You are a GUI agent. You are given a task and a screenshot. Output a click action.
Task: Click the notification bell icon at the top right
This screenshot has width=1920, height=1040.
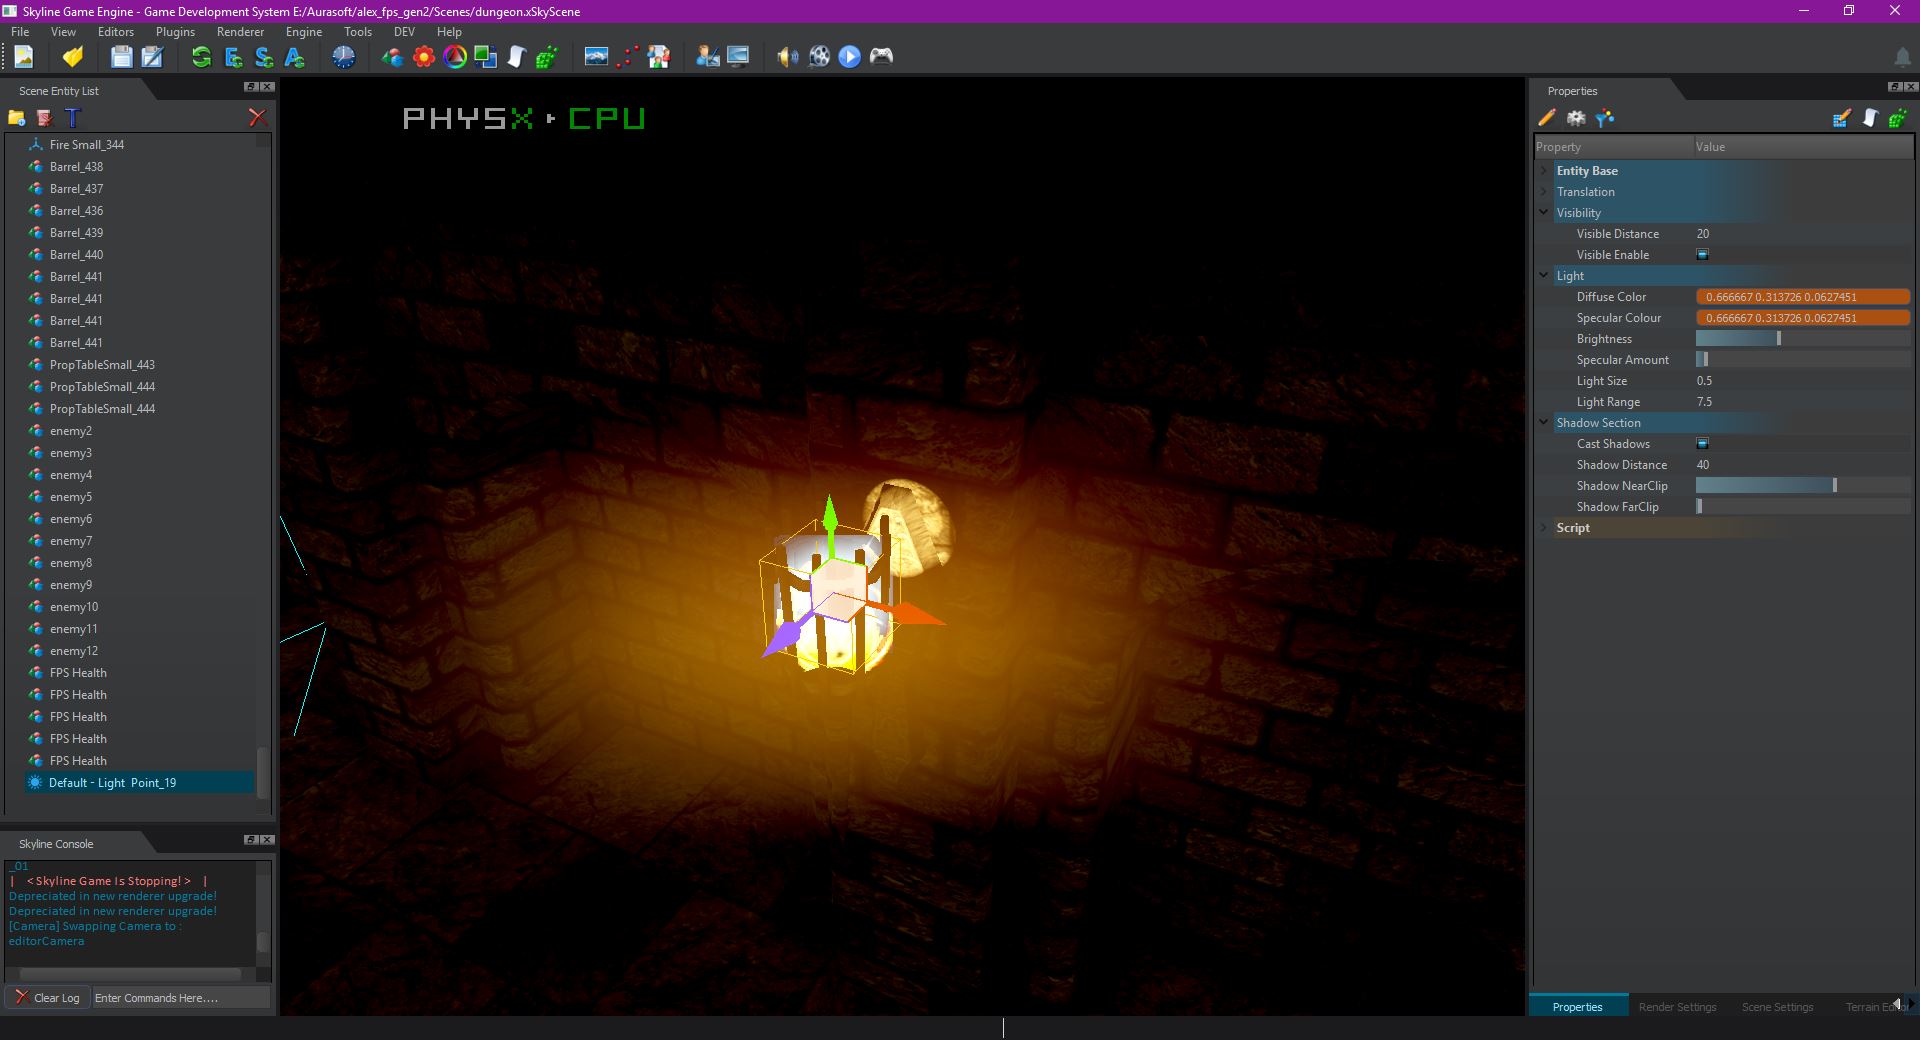(x=1902, y=57)
